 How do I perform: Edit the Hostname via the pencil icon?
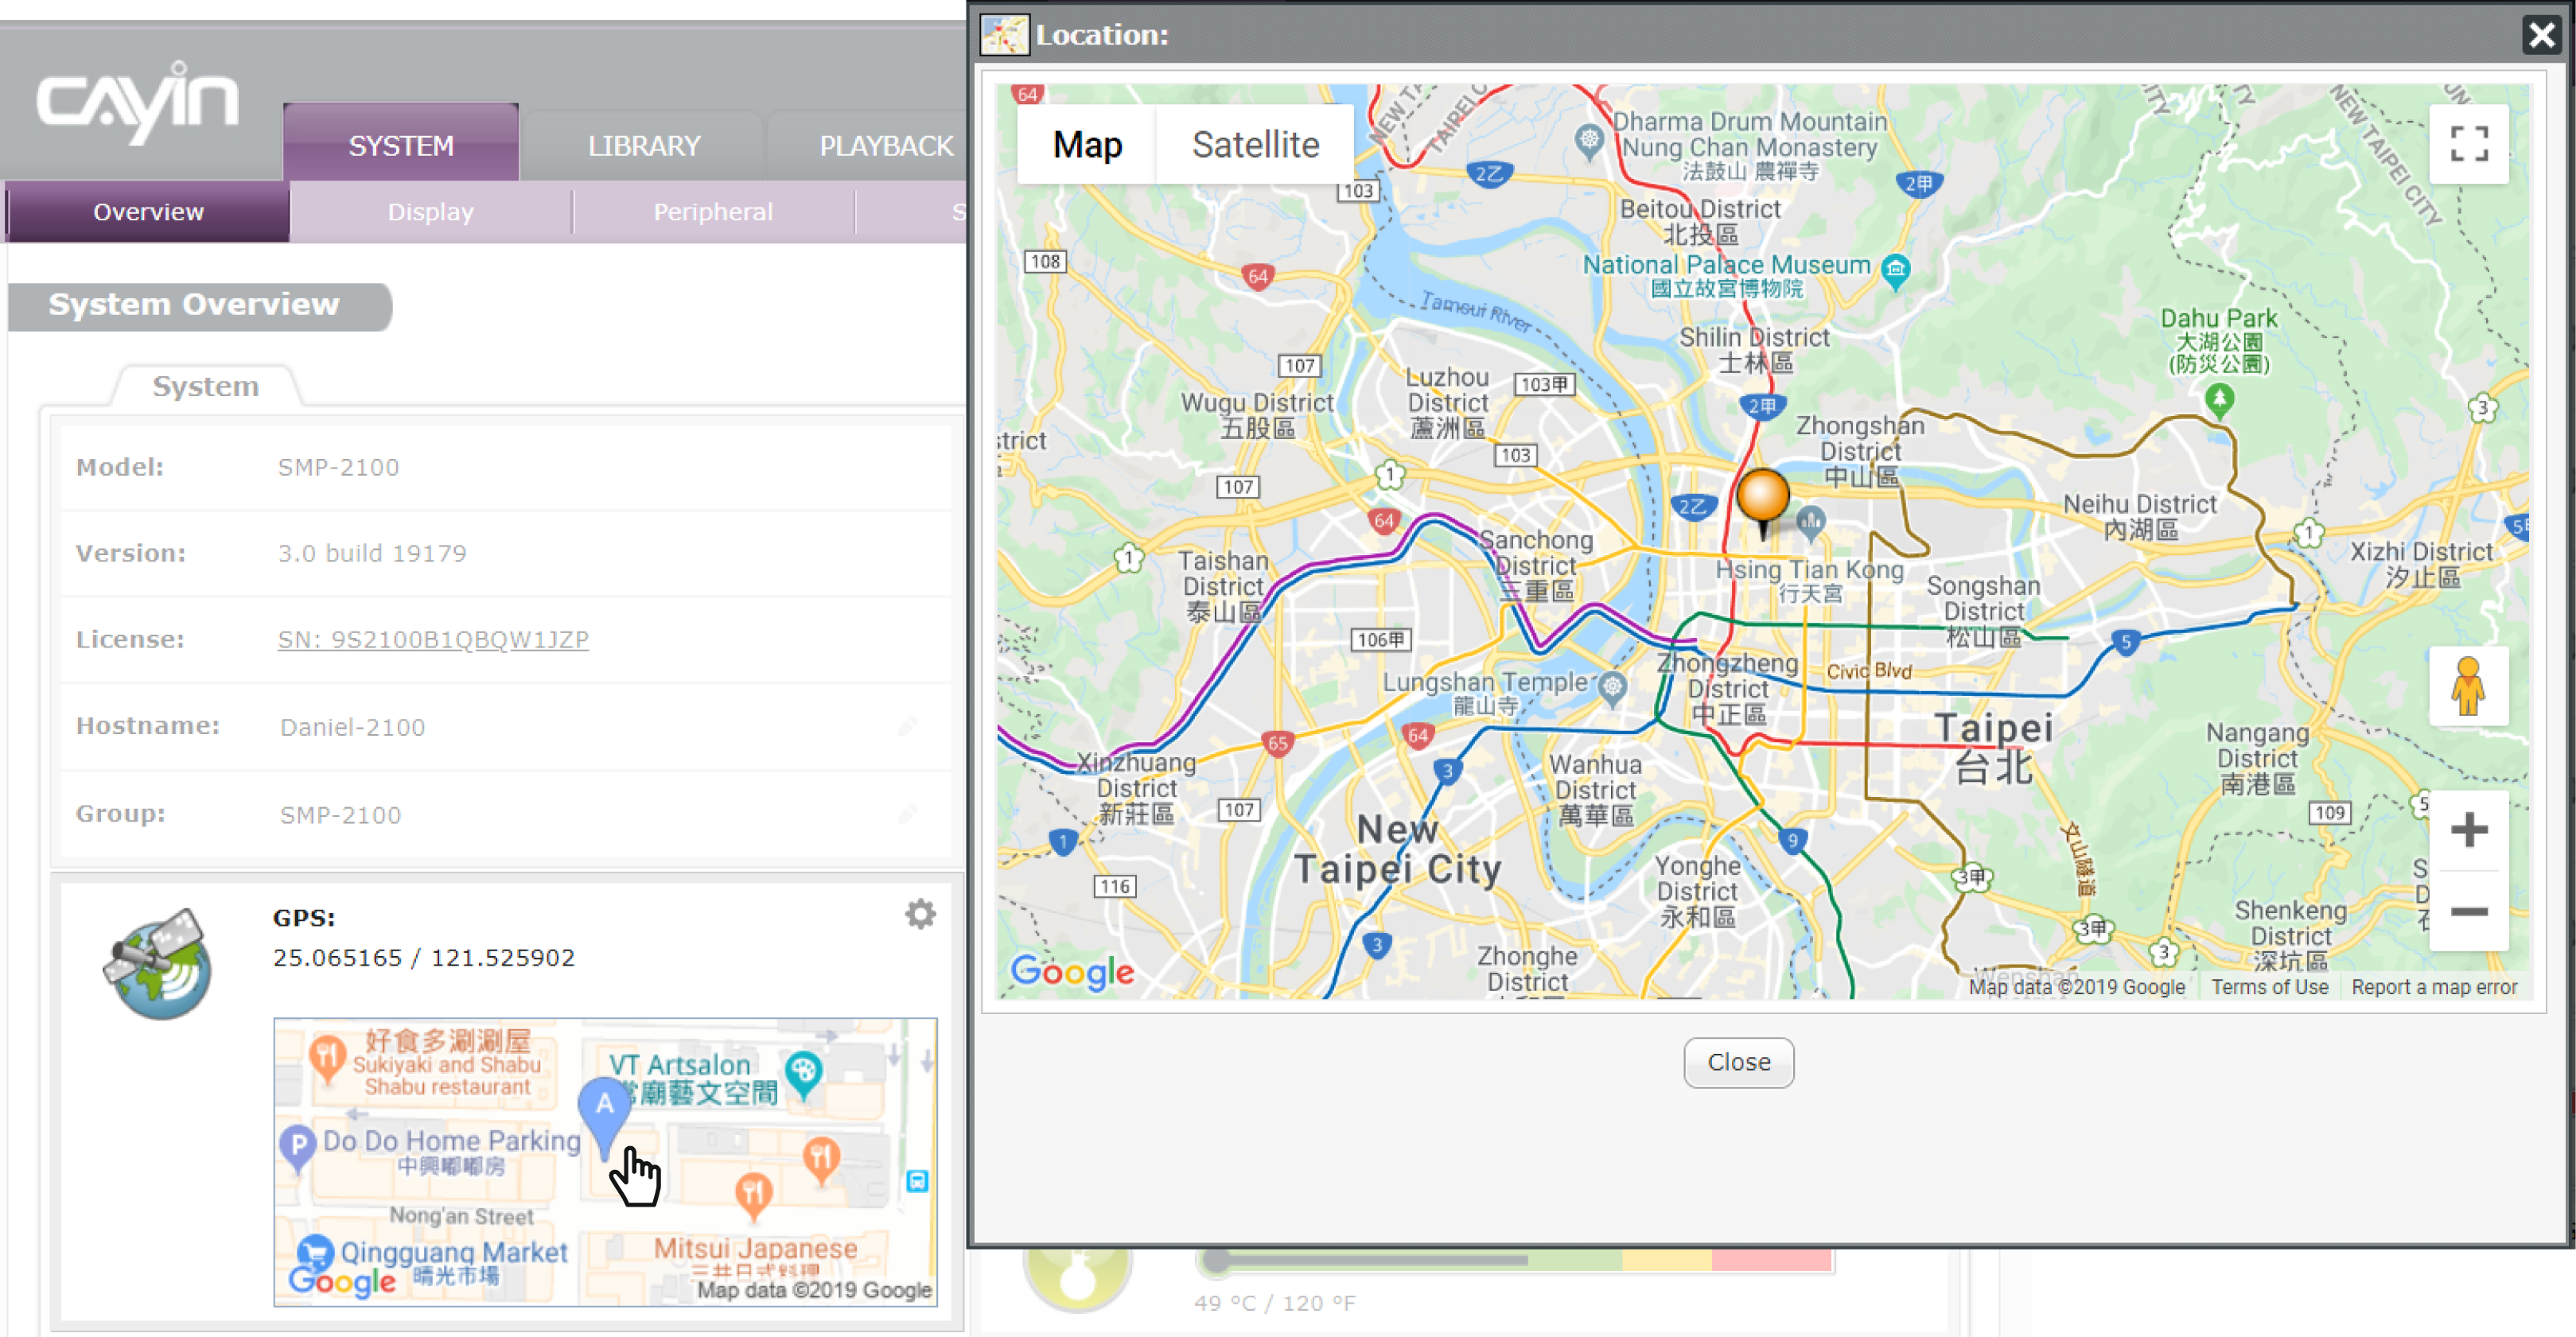tap(907, 727)
